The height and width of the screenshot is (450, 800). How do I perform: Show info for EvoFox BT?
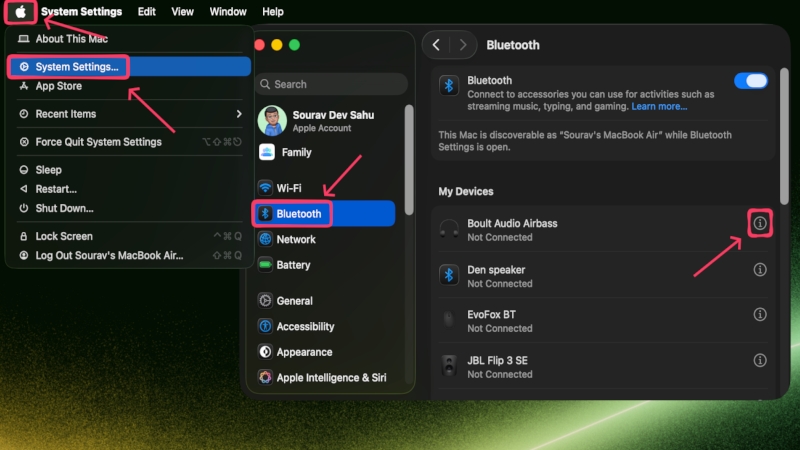[x=760, y=314]
